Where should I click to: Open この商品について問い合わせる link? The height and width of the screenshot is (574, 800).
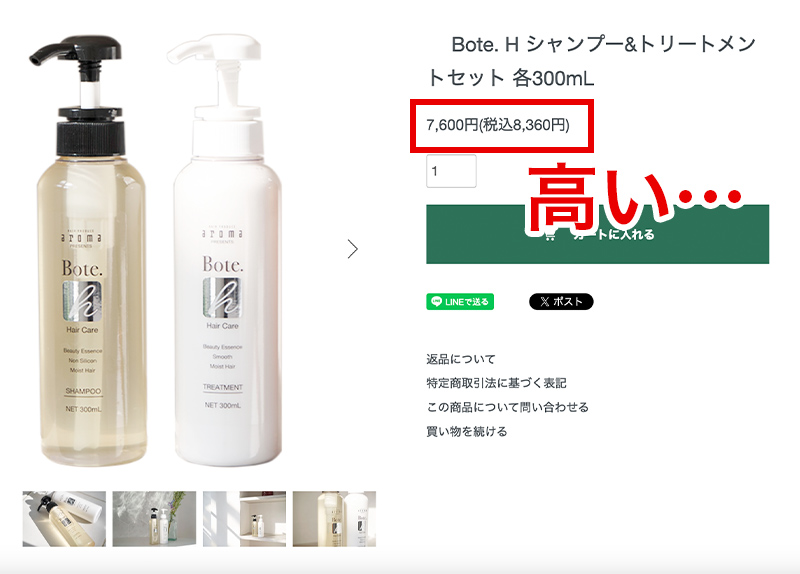507,407
